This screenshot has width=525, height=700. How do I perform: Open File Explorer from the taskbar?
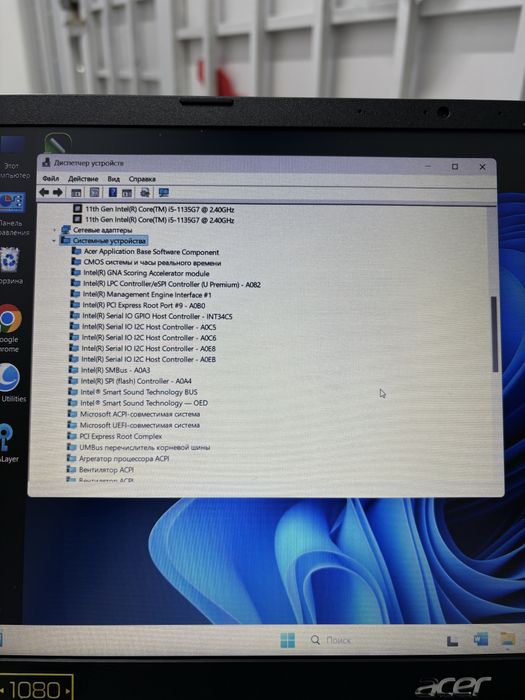click(x=507, y=640)
